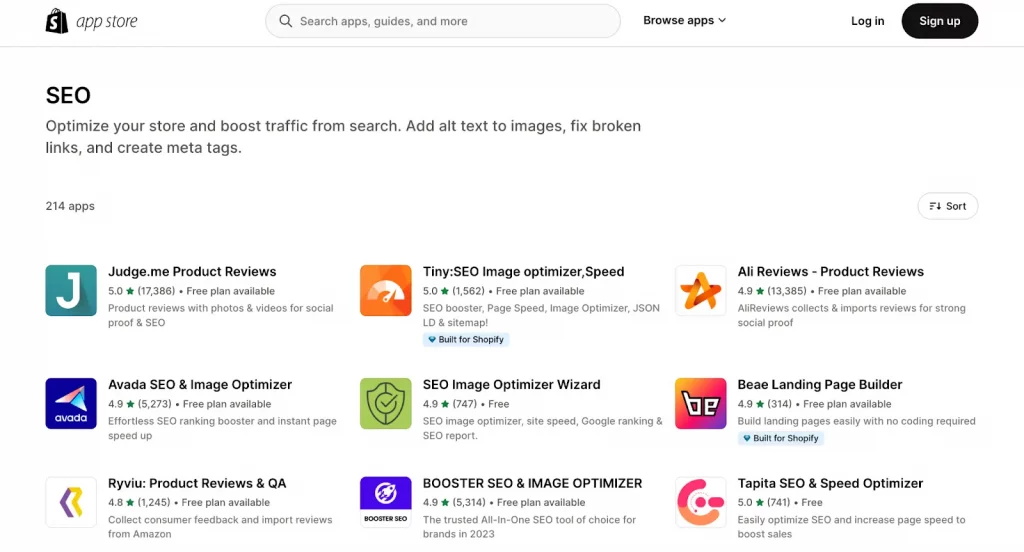Viewport: 1024px width, 552px height.
Task: Click 'Build landing pages easily' description
Action: [x=856, y=421]
